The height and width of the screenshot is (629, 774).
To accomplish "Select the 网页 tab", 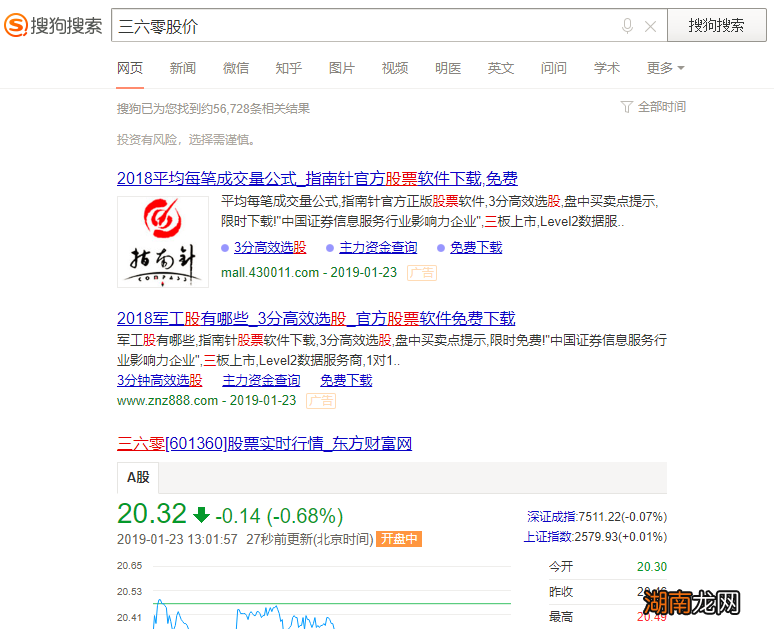I will click(130, 68).
